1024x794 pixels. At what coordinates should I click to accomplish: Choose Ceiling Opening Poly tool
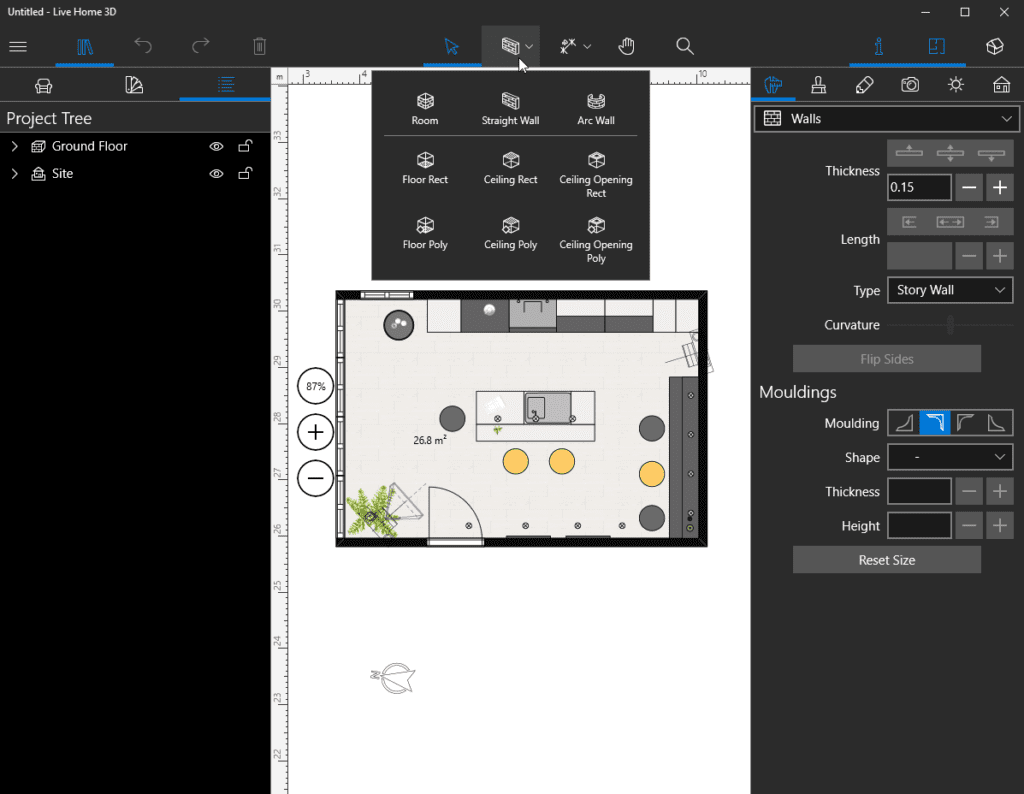[x=596, y=240]
